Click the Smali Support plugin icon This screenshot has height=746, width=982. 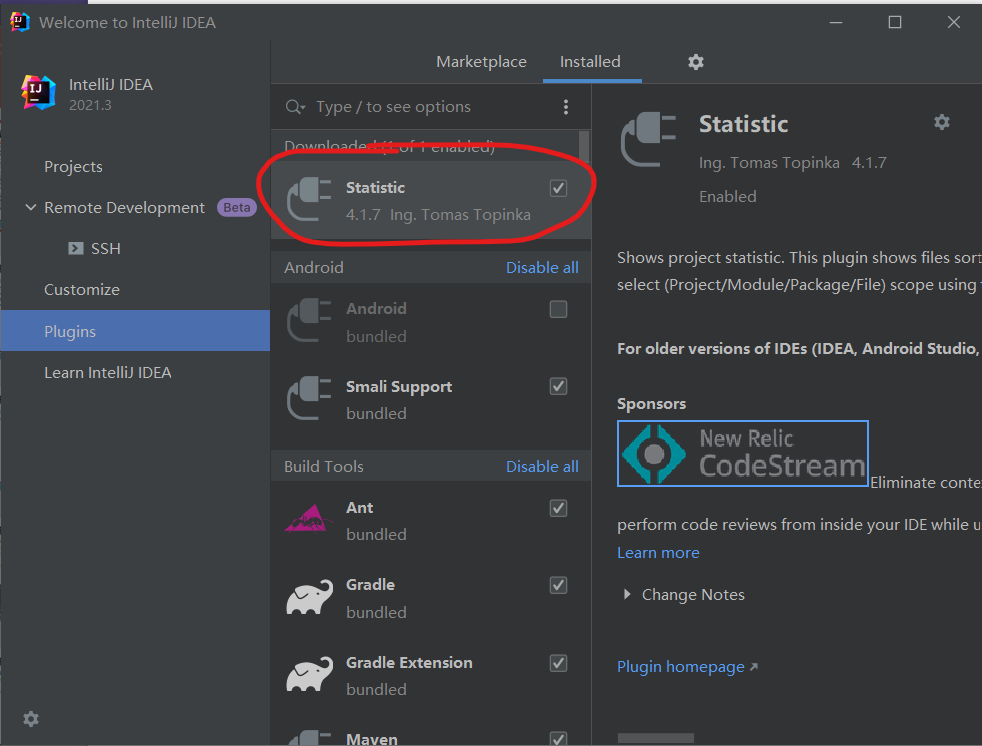tap(309, 398)
